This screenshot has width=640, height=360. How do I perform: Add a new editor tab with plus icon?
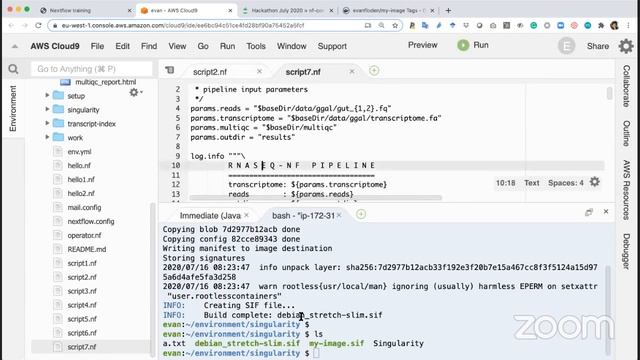[x=374, y=71]
